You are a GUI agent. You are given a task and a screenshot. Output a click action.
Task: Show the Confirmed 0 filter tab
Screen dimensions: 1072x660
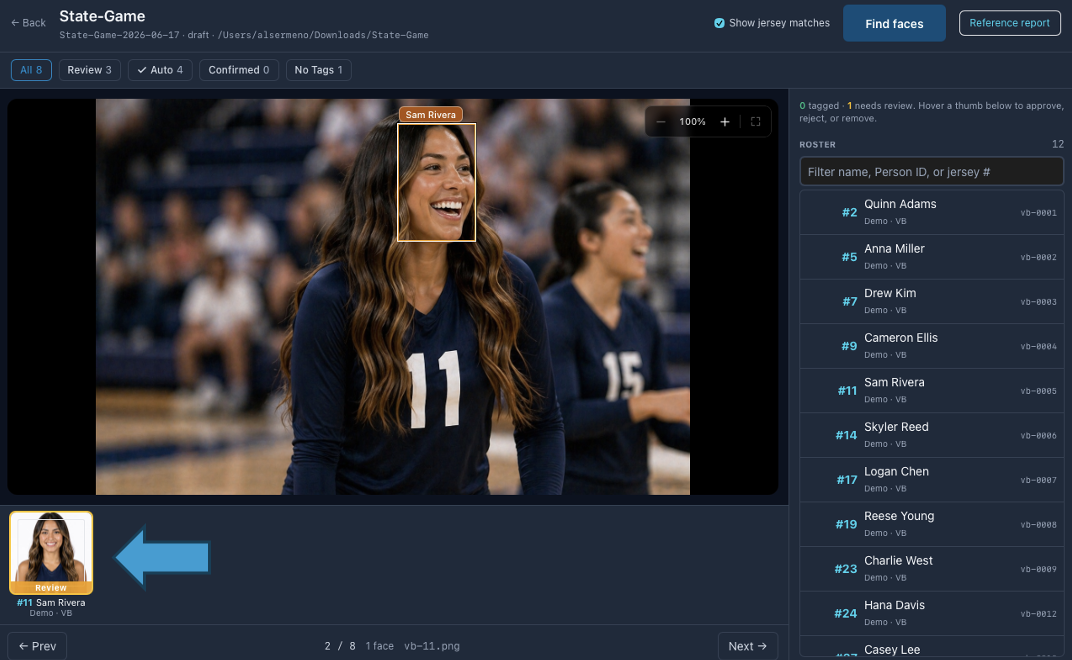(x=239, y=70)
